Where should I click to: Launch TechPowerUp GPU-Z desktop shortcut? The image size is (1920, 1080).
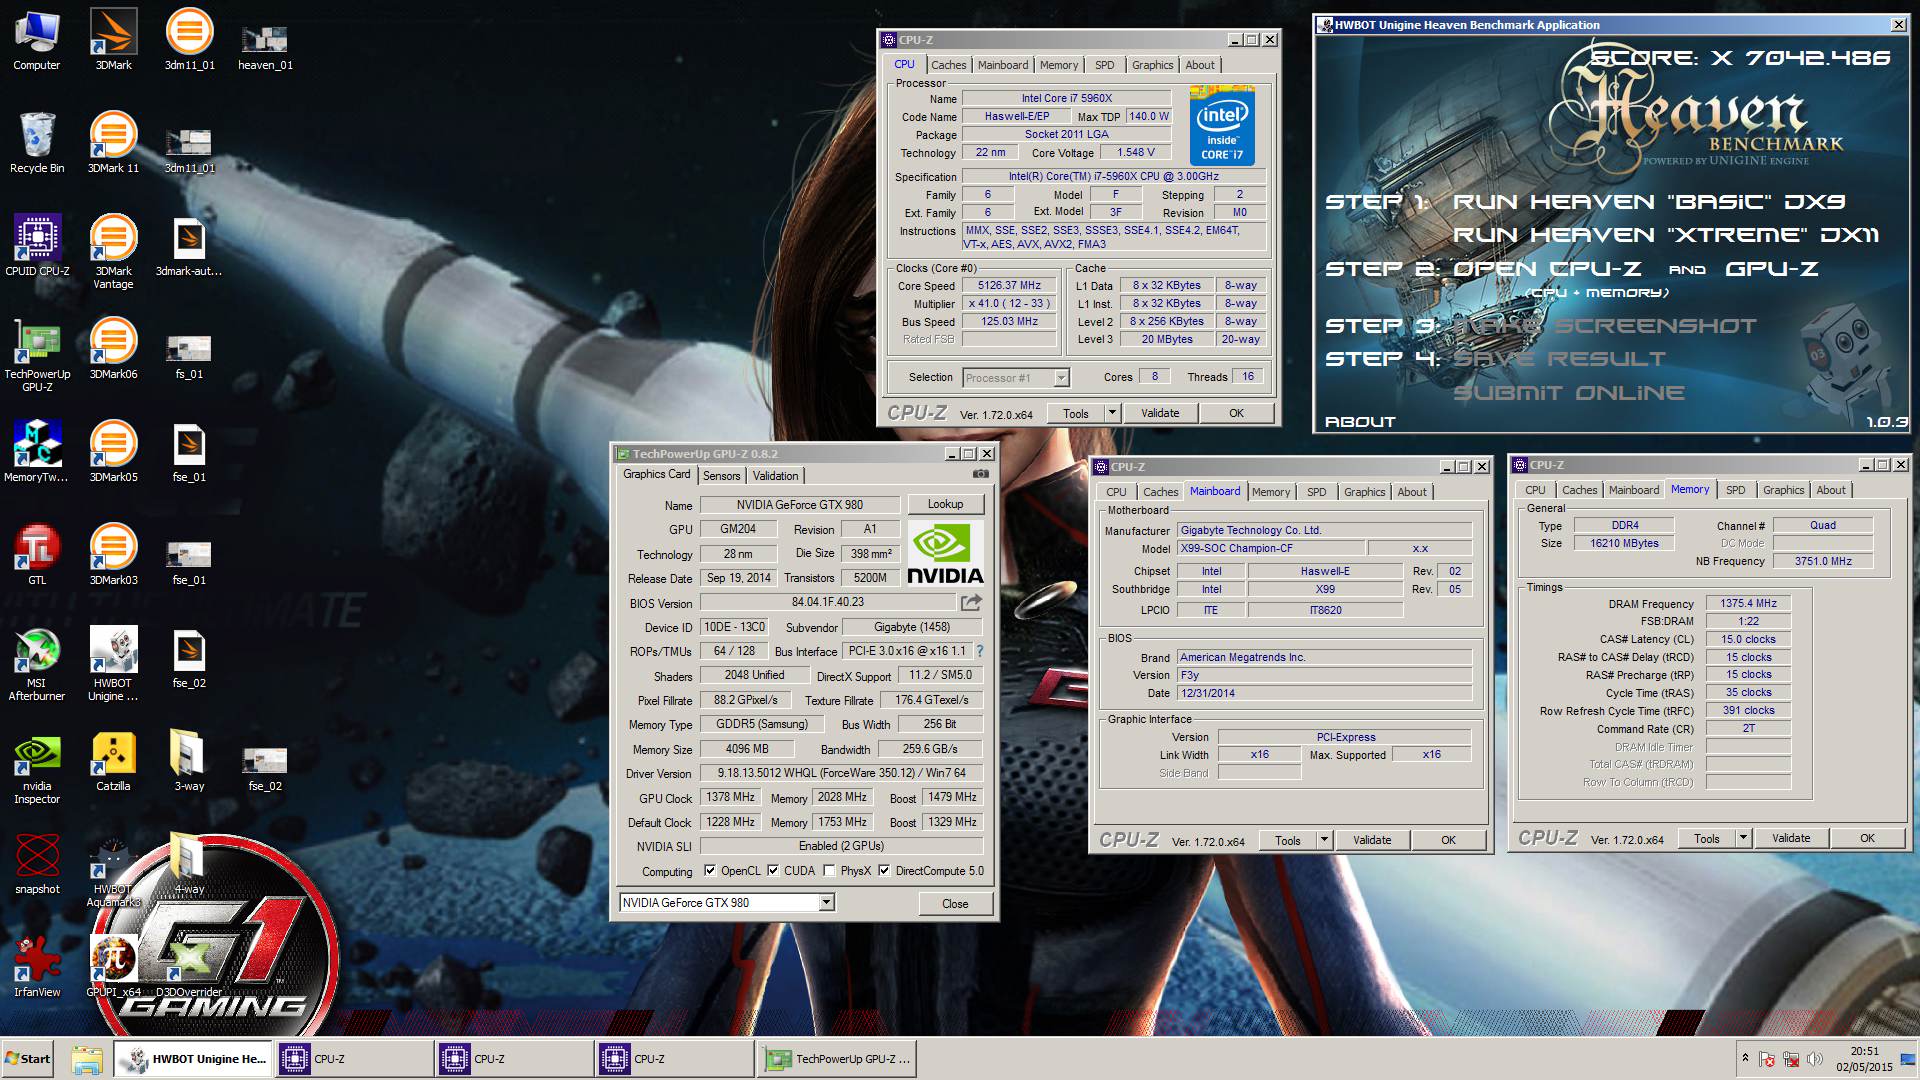pyautogui.click(x=37, y=356)
